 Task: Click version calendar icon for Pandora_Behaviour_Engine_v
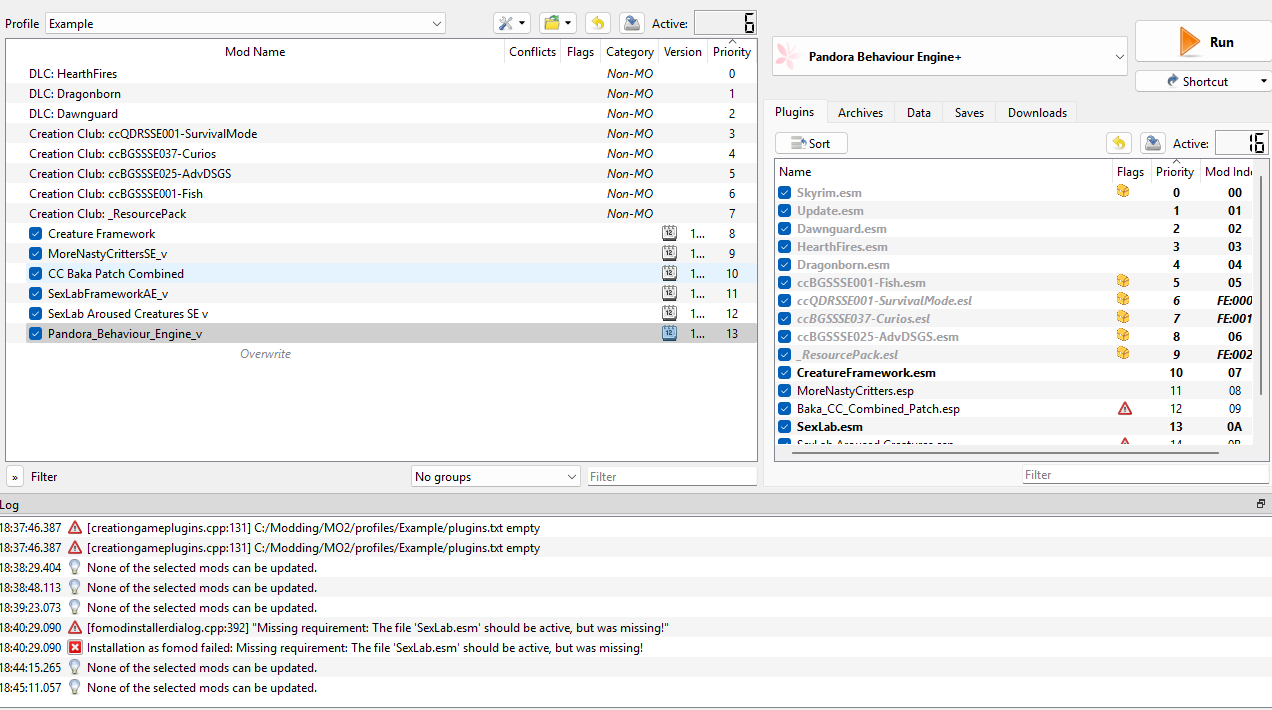click(669, 333)
